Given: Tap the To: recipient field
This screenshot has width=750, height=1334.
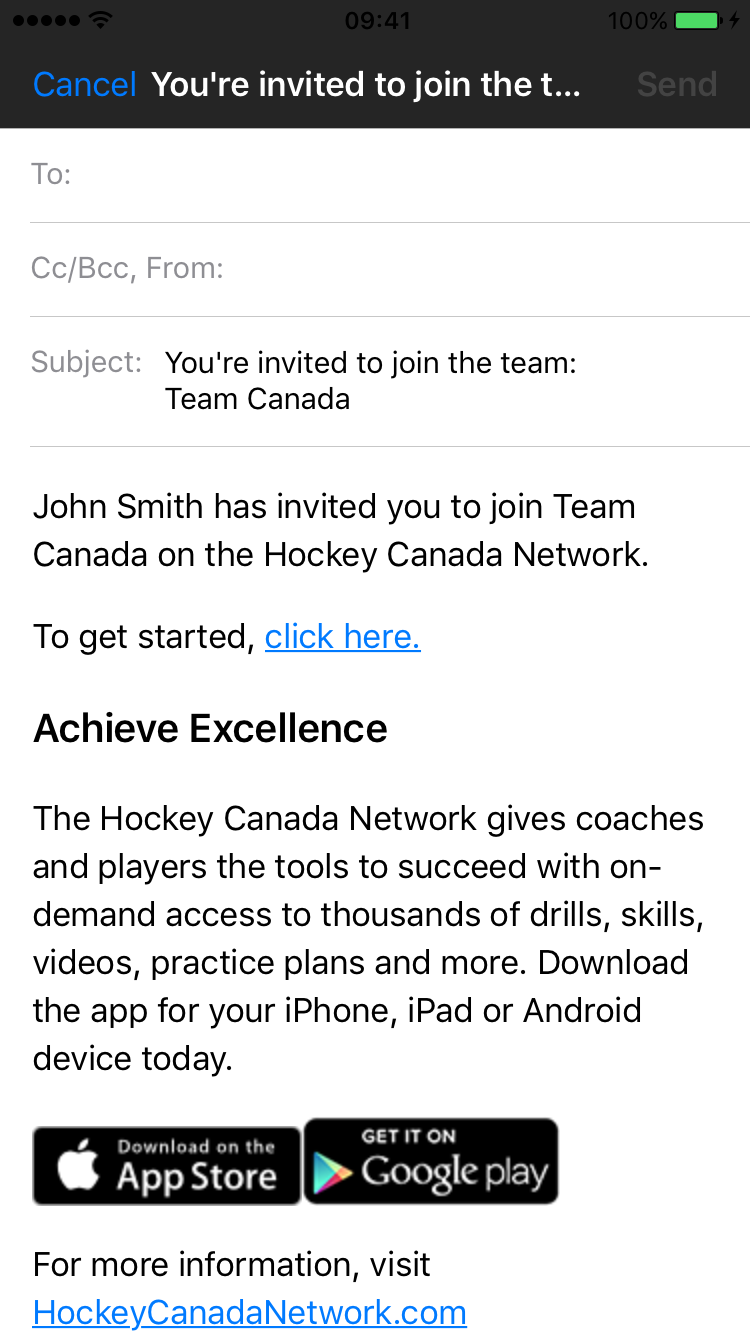Looking at the screenshot, I should pyautogui.click(x=400, y=175).
